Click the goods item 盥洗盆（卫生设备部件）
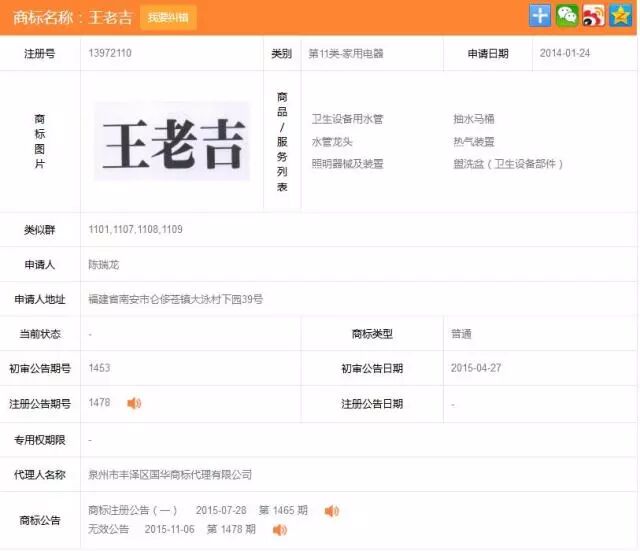This screenshot has width=640, height=551. [508, 164]
